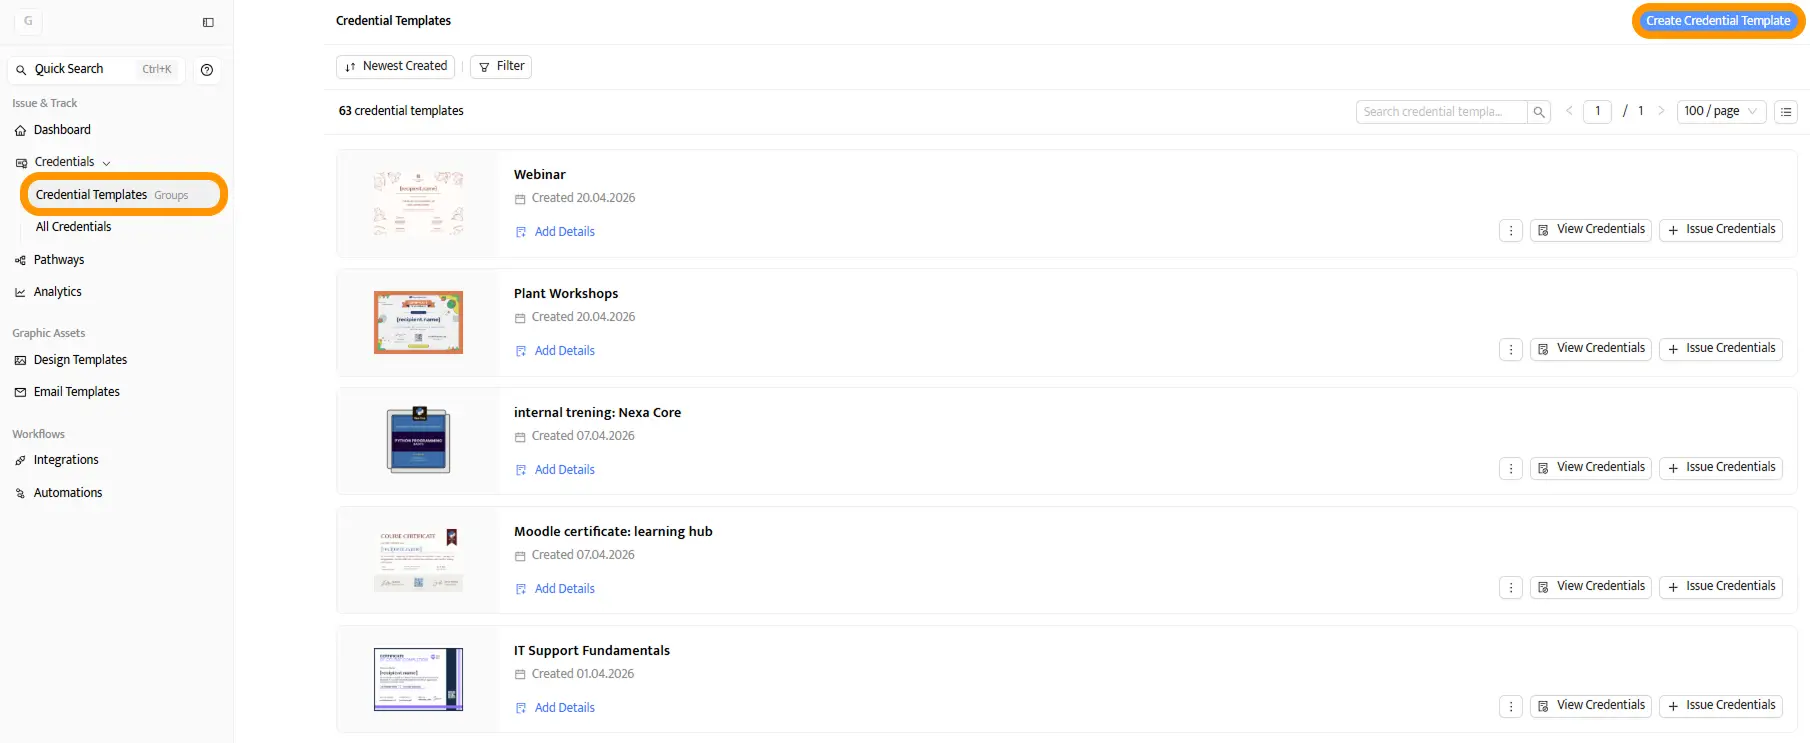The height and width of the screenshot is (743, 1810).
Task: Click the Moodle certificate thumbnail
Action: tap(418, 560)
